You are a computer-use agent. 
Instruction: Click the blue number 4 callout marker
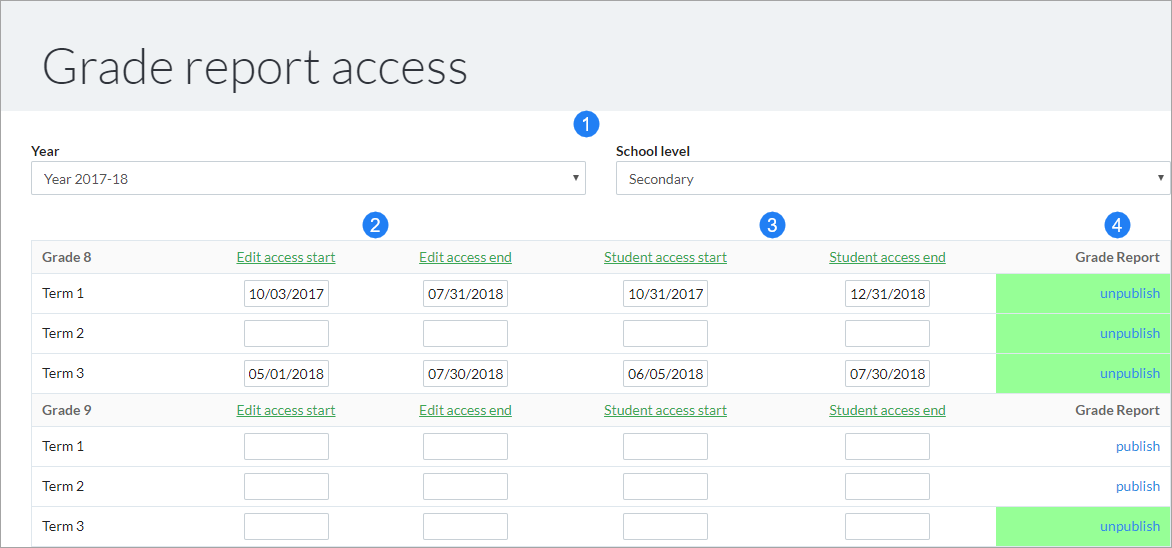[x=1118, y=225]
